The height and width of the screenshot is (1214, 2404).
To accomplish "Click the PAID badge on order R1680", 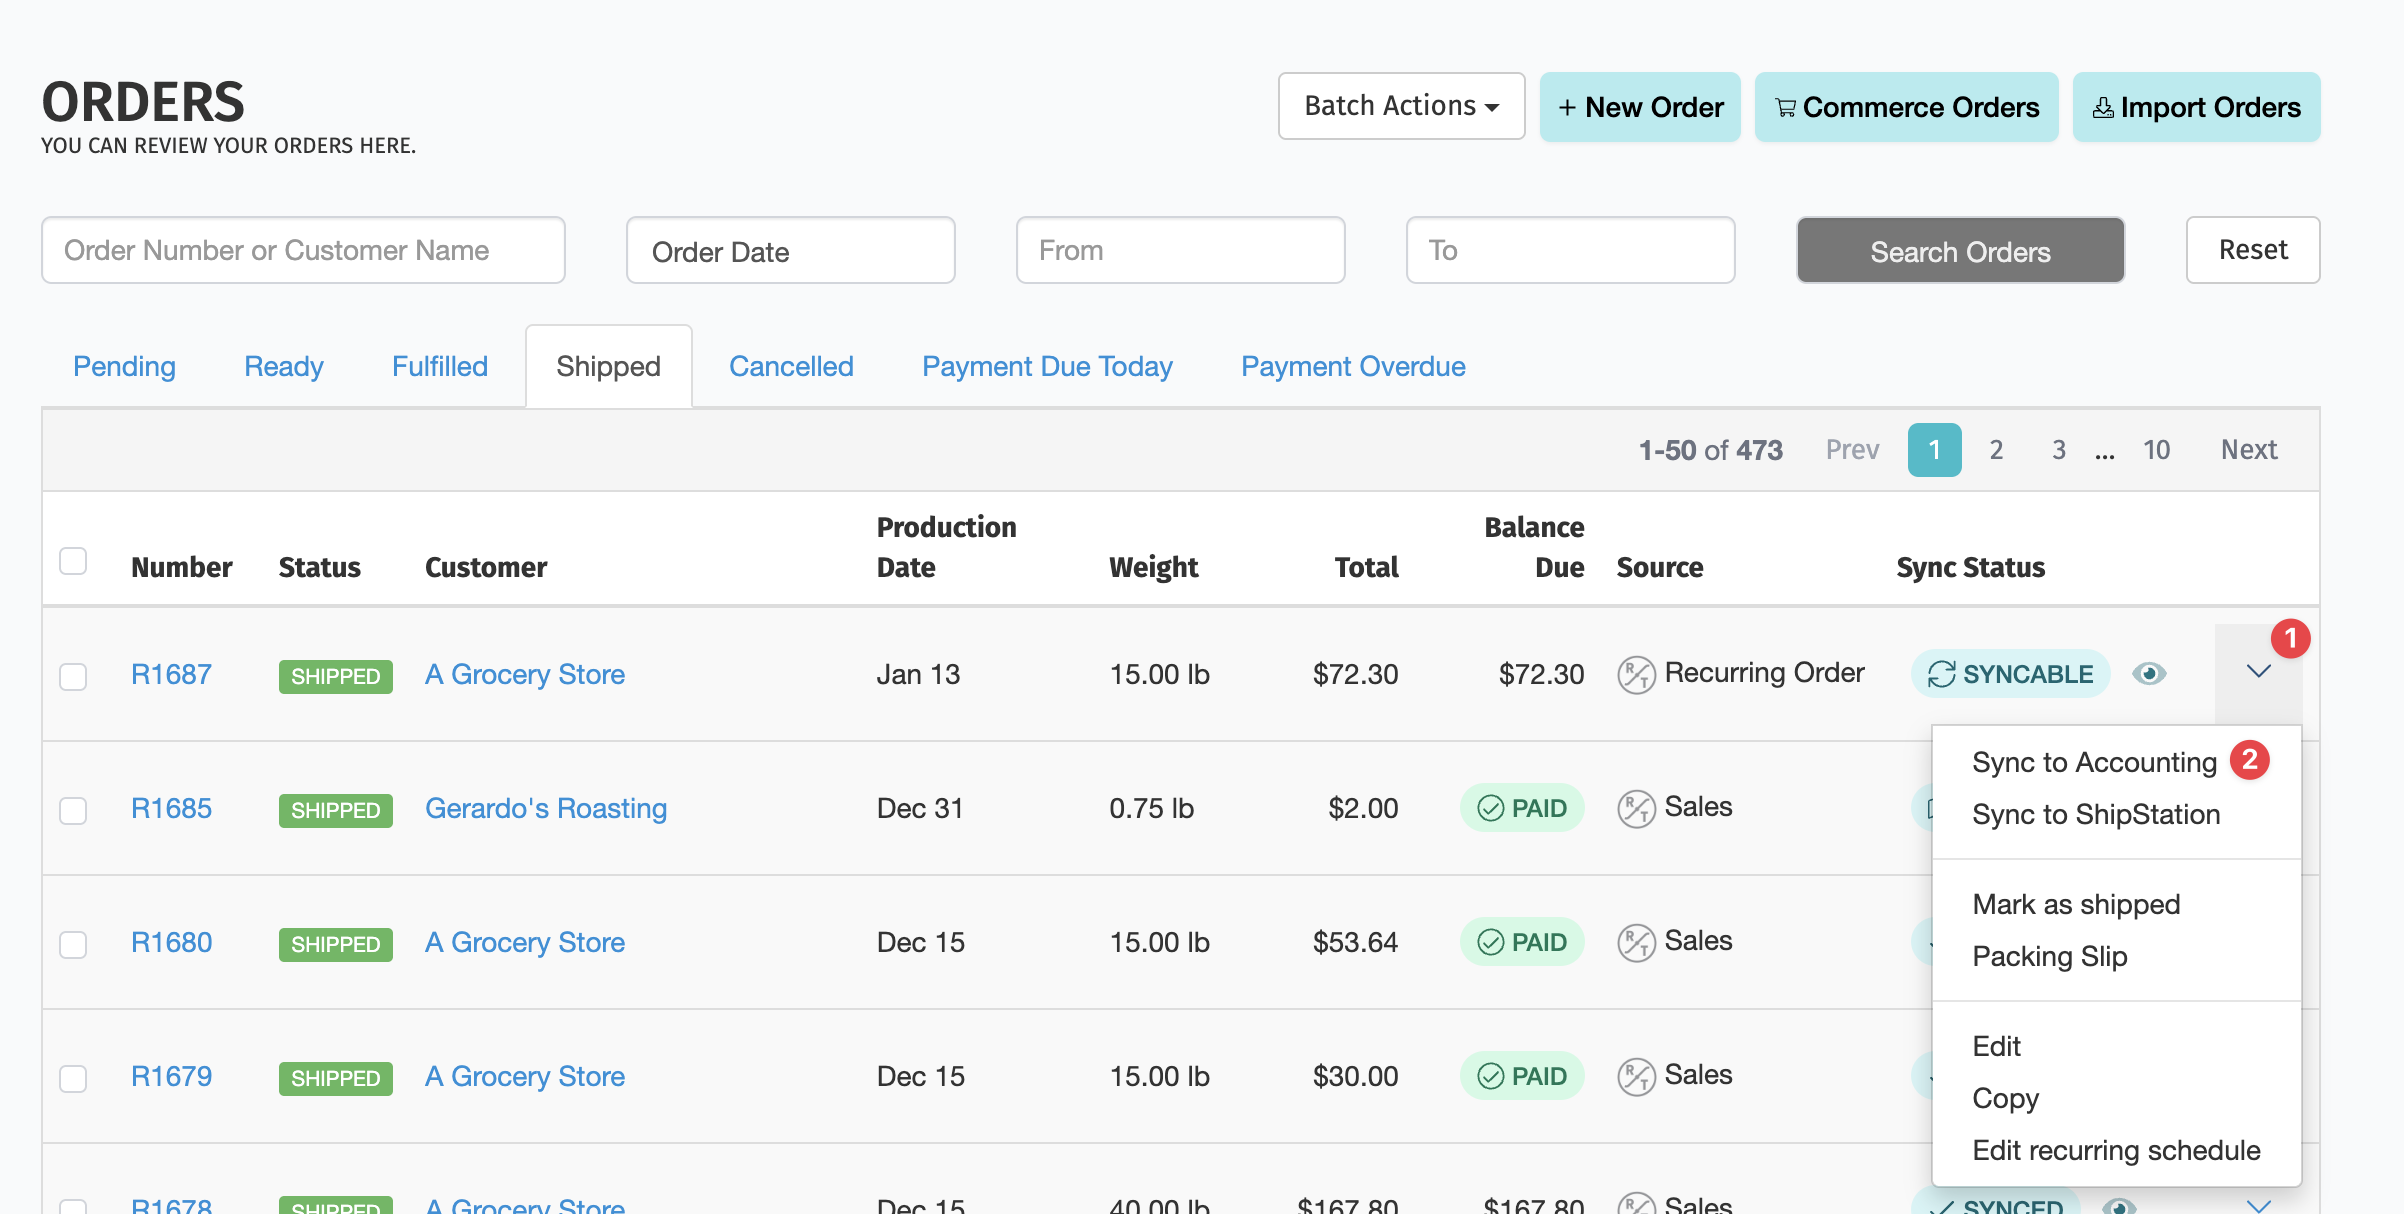I will pos(1522,942).
